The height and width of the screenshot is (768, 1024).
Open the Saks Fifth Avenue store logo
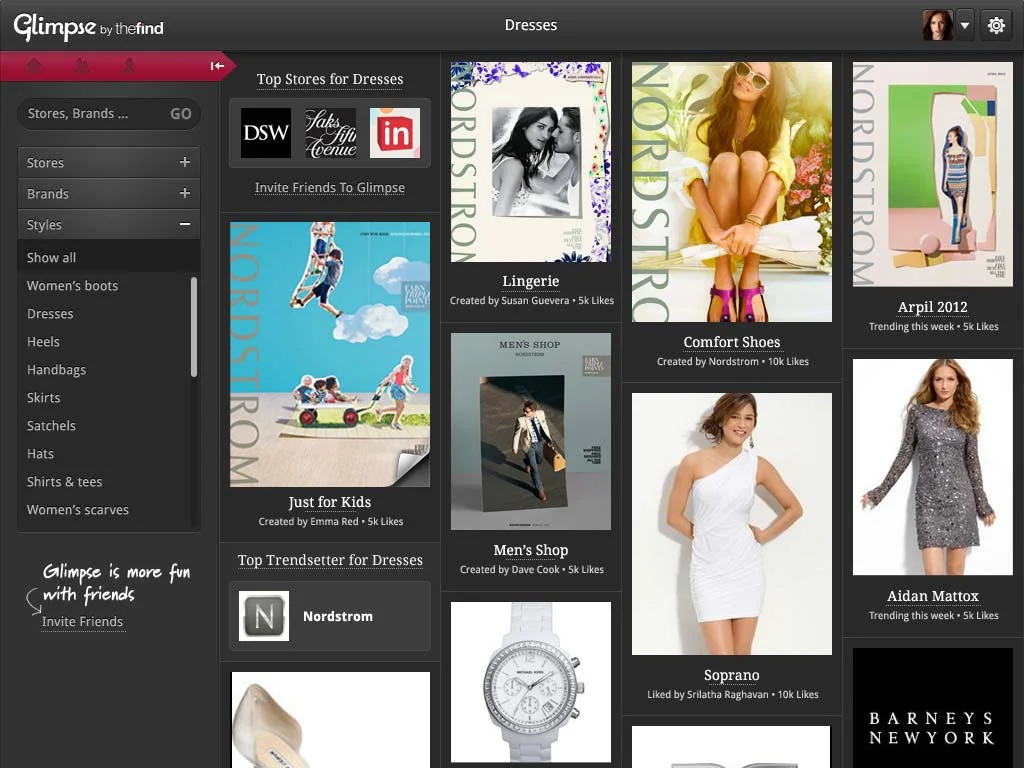coord(330,133)
